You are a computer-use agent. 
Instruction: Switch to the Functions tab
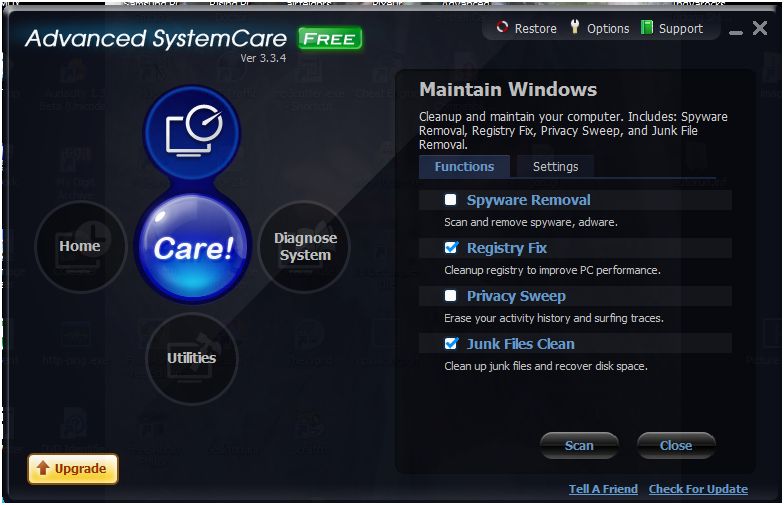click(x=464, y=166)
